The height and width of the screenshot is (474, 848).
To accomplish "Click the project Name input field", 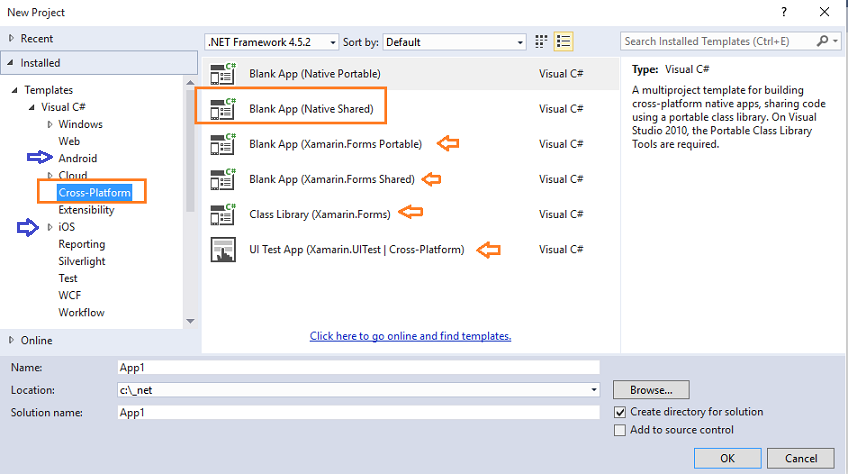I will tap(359, 367).
